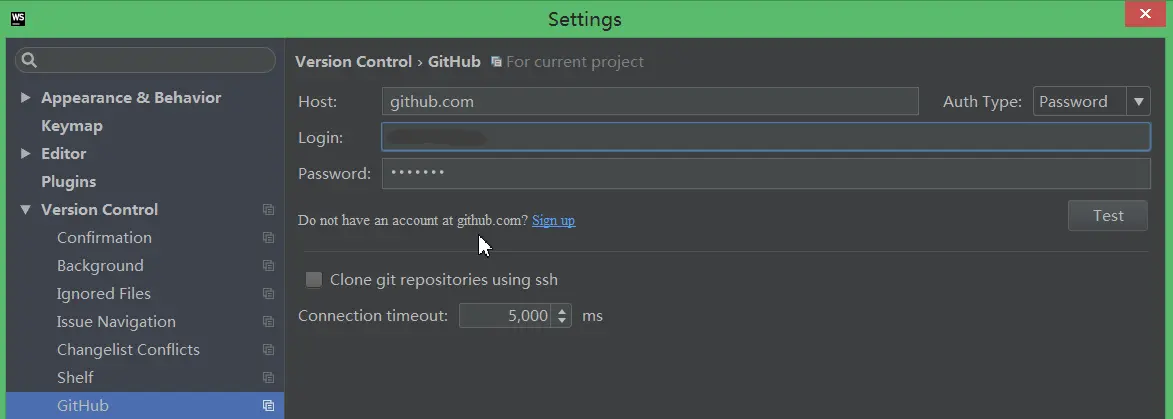Follow the Sign up link
The height and width of the screenshot is (419, 1173).
tap(553, 220)
